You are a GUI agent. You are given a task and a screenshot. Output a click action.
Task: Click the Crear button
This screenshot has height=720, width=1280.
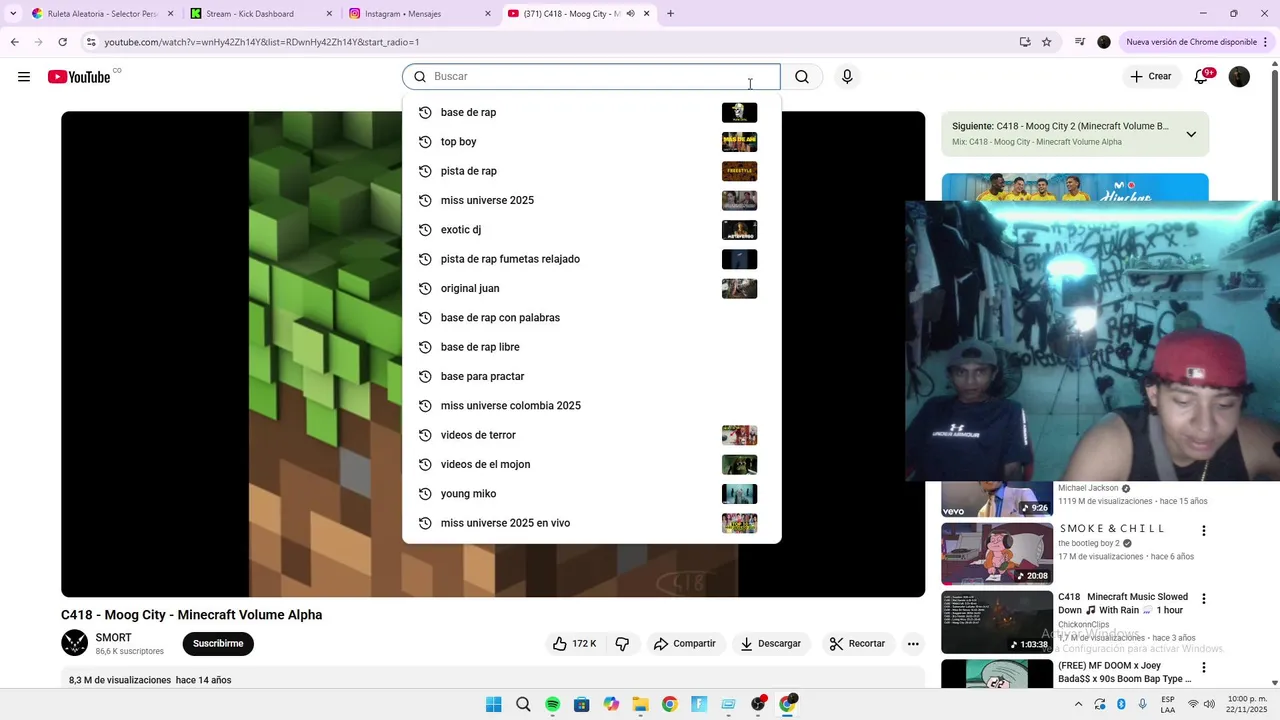click(1150, 77)
